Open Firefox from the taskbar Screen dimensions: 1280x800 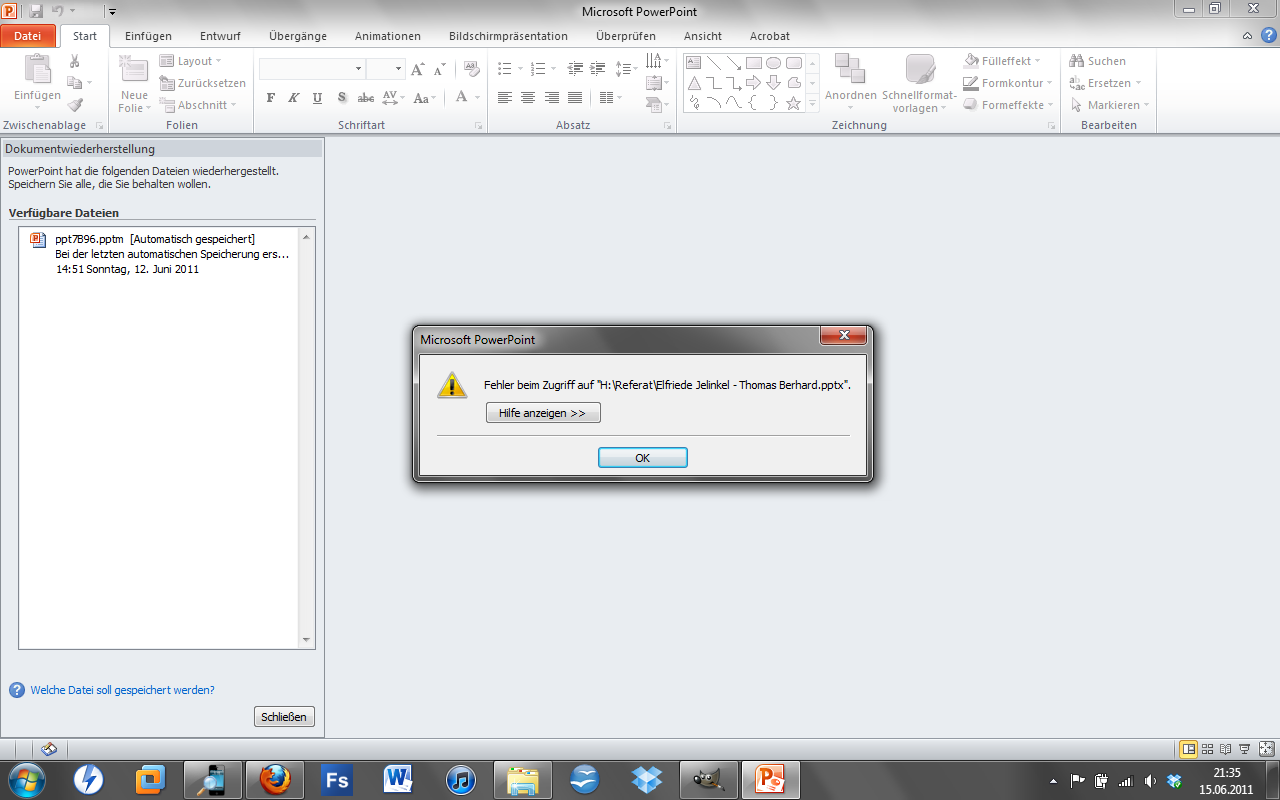[274, 779]
